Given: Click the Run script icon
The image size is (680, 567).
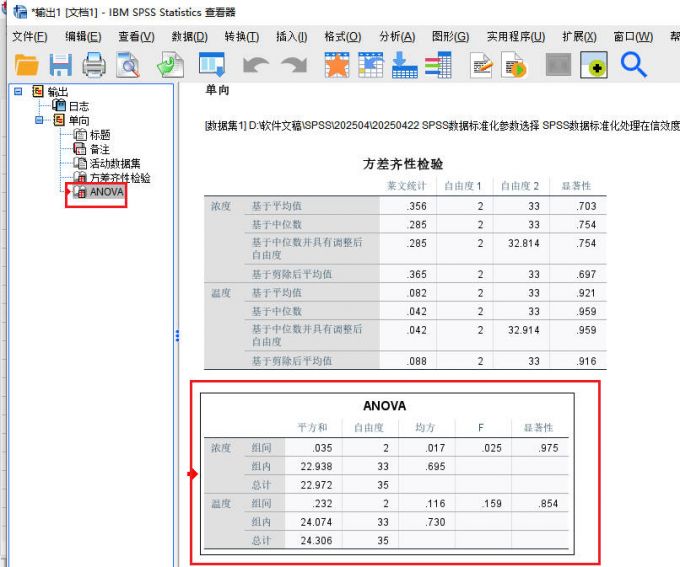Looking at the screenshot, I should point(514,65).
